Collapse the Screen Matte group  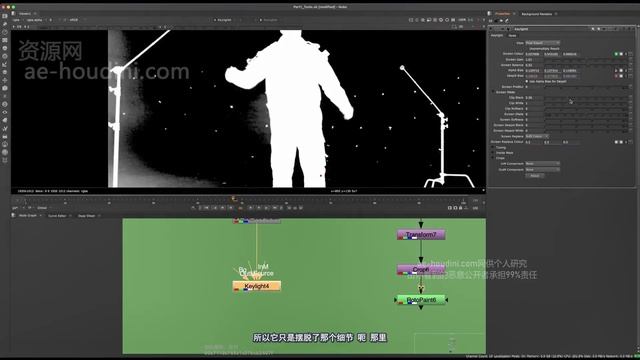pos(493,92)
